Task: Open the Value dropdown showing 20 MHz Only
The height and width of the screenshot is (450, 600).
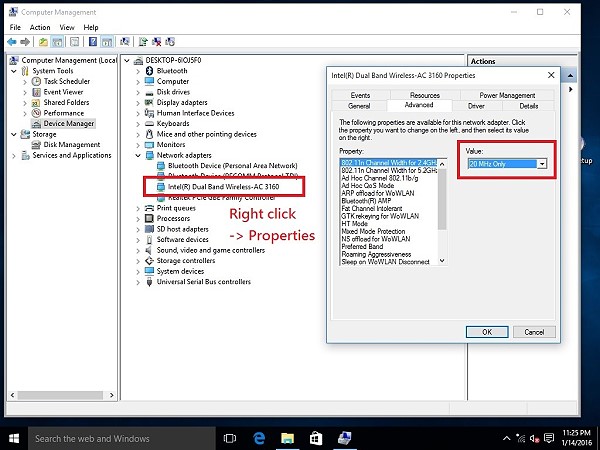Action: pyautogui.click(x=543, y=163)
